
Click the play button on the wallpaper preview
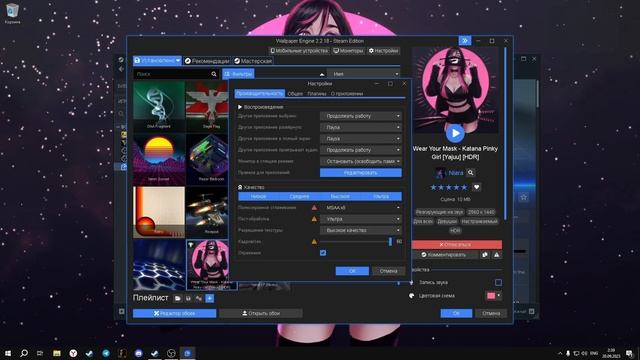pos(455,133)
